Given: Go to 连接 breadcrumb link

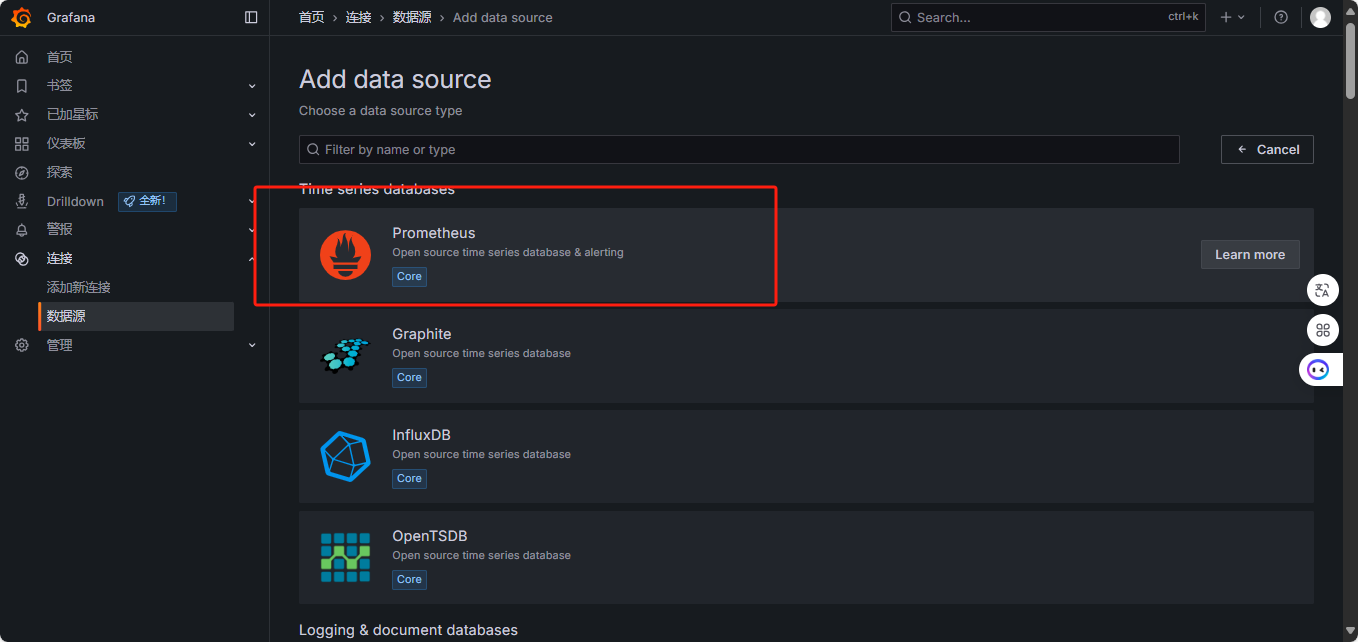Looking at the screenshot, I should point(358,17).
